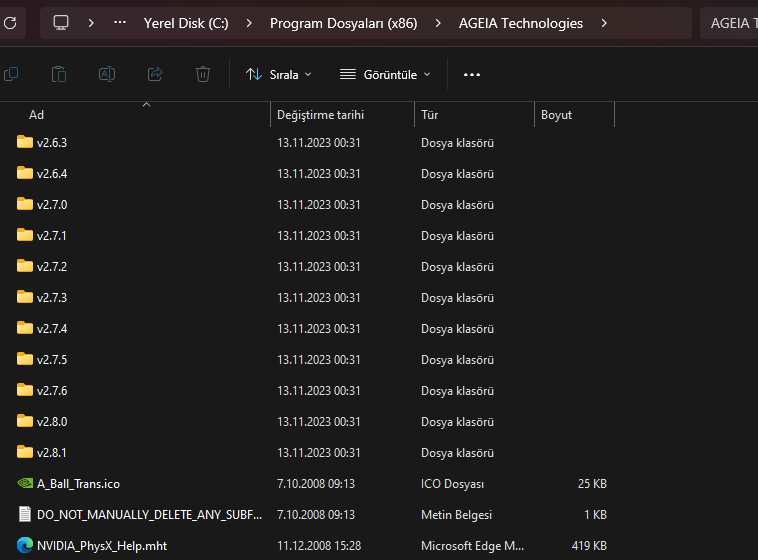
Task: Open the hidden path ellipsis in address bar
Action: [x=120, y=22]
